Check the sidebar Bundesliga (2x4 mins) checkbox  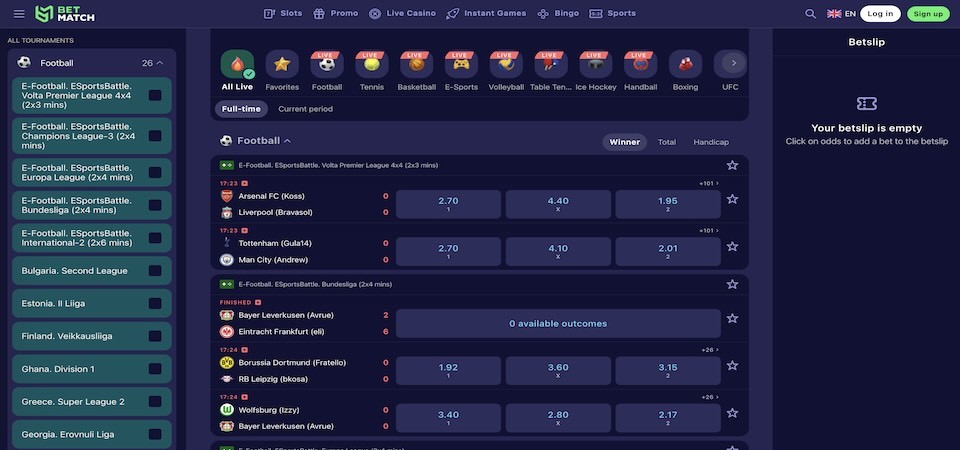[155, 205]
